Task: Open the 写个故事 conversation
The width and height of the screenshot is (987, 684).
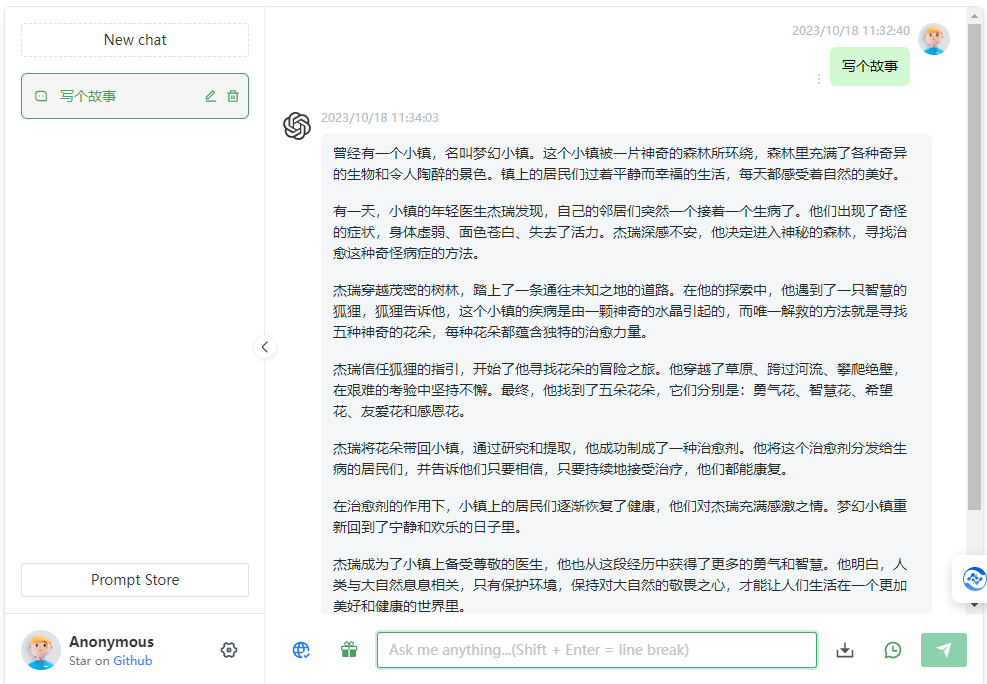Action: tap(135, 96)
